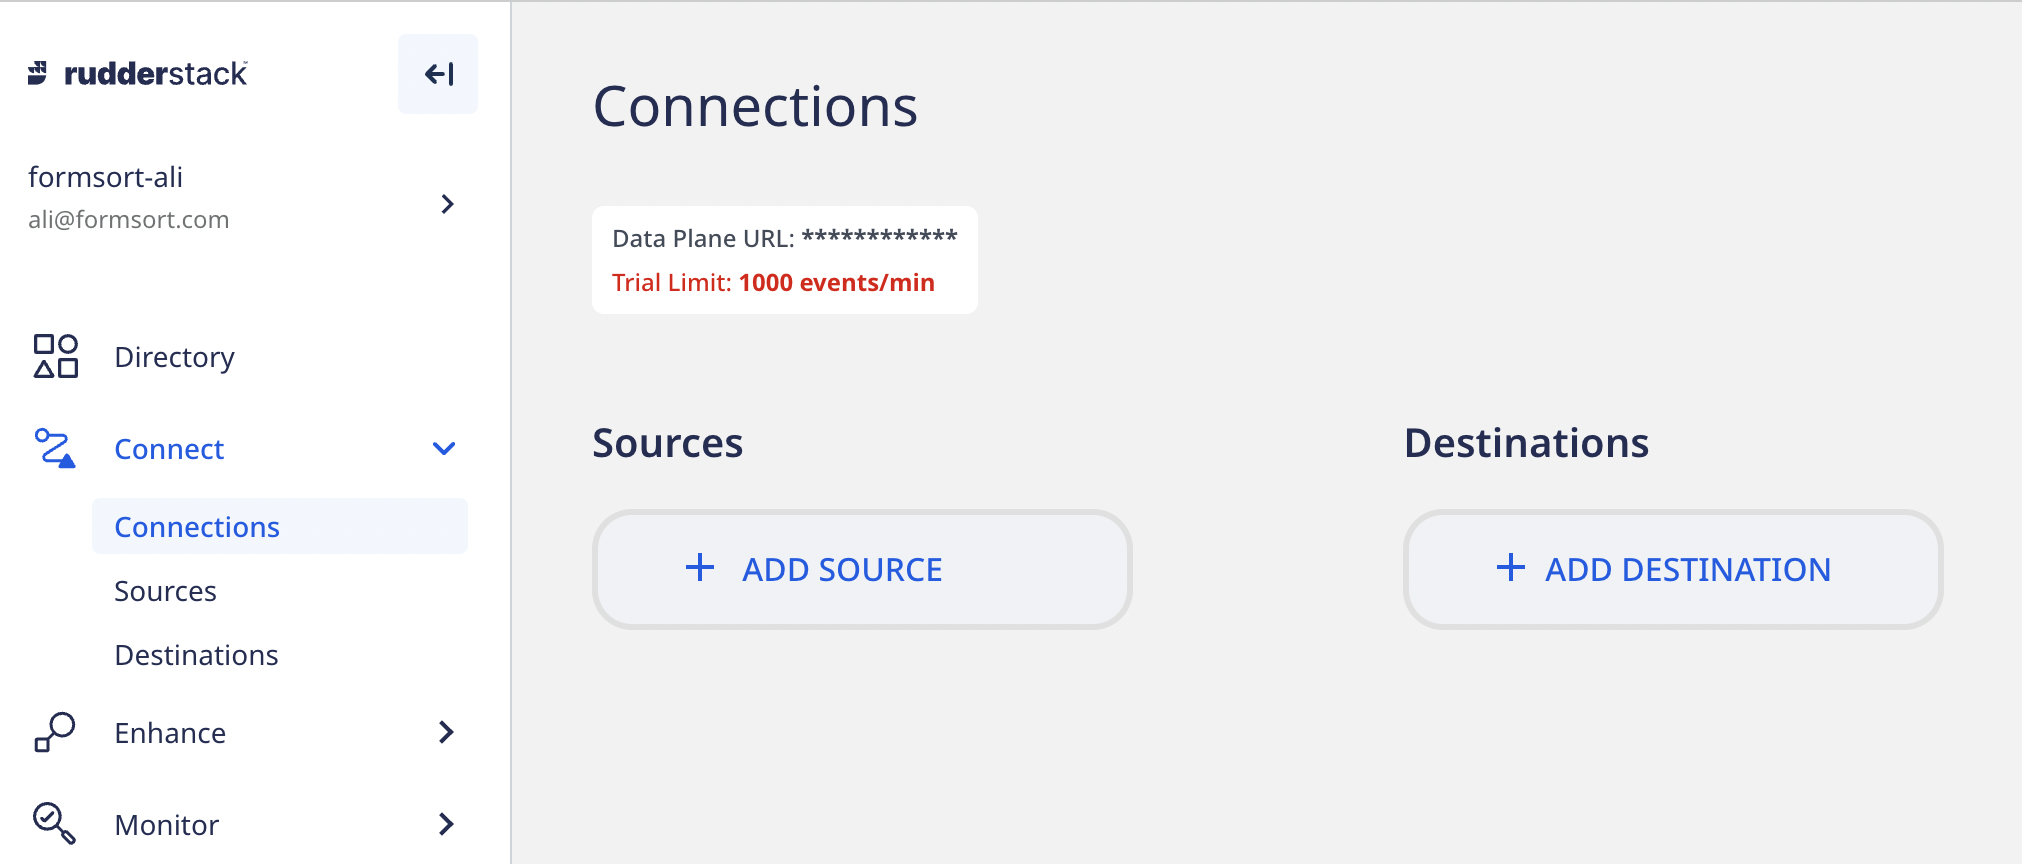2022x864 pixels.
Task: Click the plus icon on Add Destination
Action: click(1510, 568)
